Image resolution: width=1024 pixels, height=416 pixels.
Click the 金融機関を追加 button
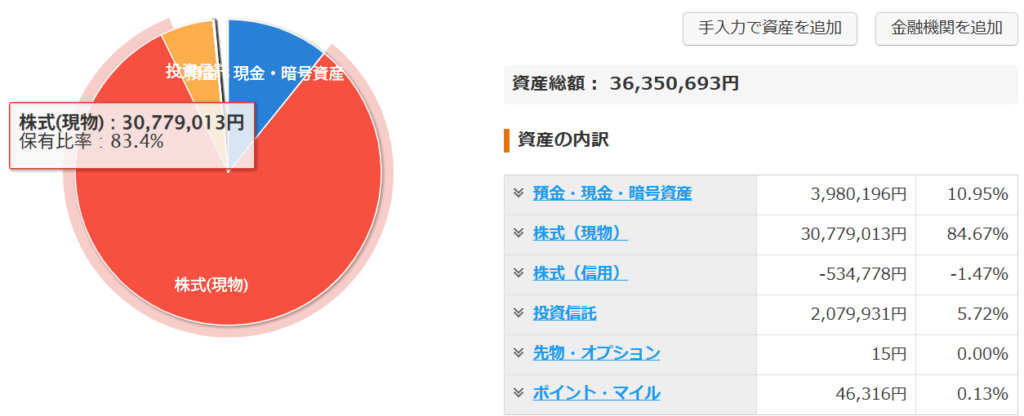[x=946, y=28]
